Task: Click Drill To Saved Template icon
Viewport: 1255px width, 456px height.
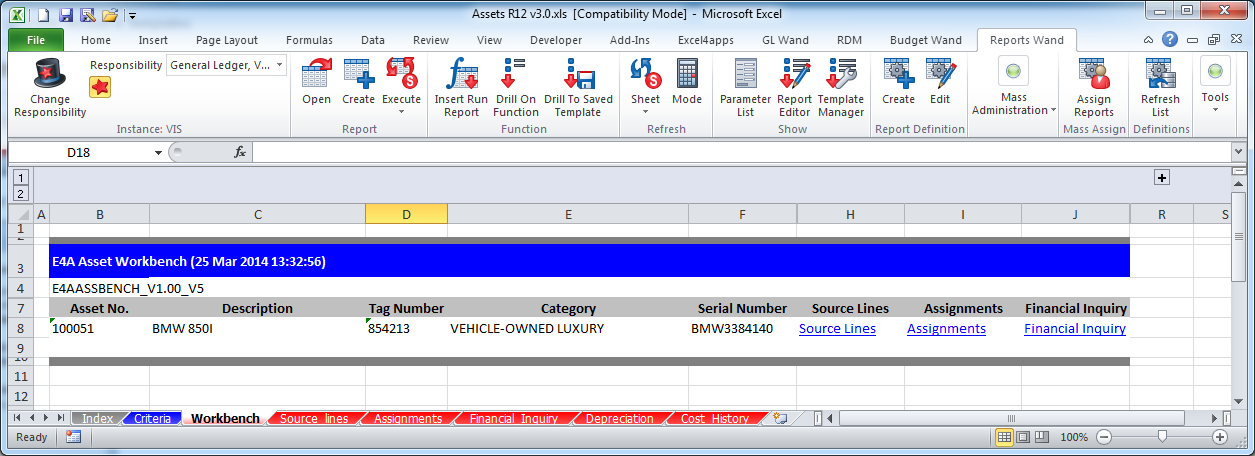Action: [x=578, y=75]
